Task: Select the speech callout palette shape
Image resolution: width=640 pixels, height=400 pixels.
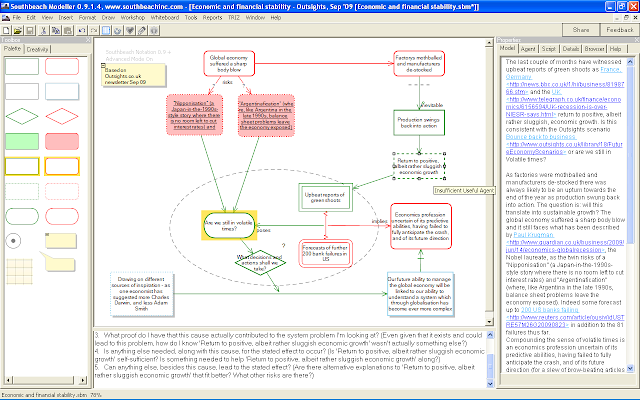Action: [58, 262]
